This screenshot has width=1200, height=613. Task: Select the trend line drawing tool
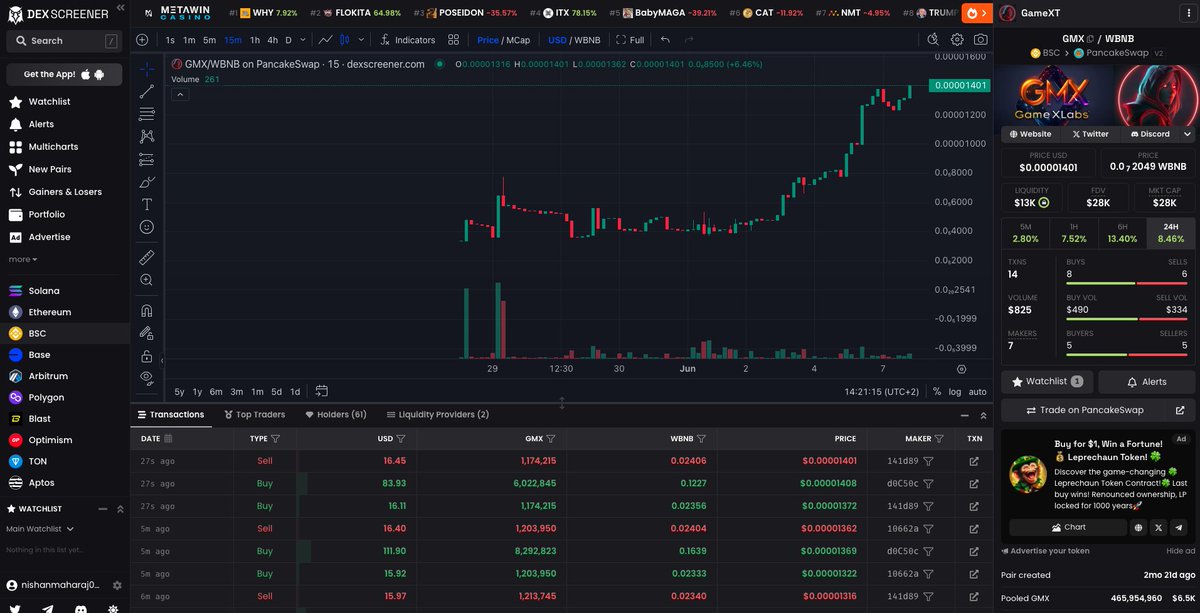pos(147,92)
